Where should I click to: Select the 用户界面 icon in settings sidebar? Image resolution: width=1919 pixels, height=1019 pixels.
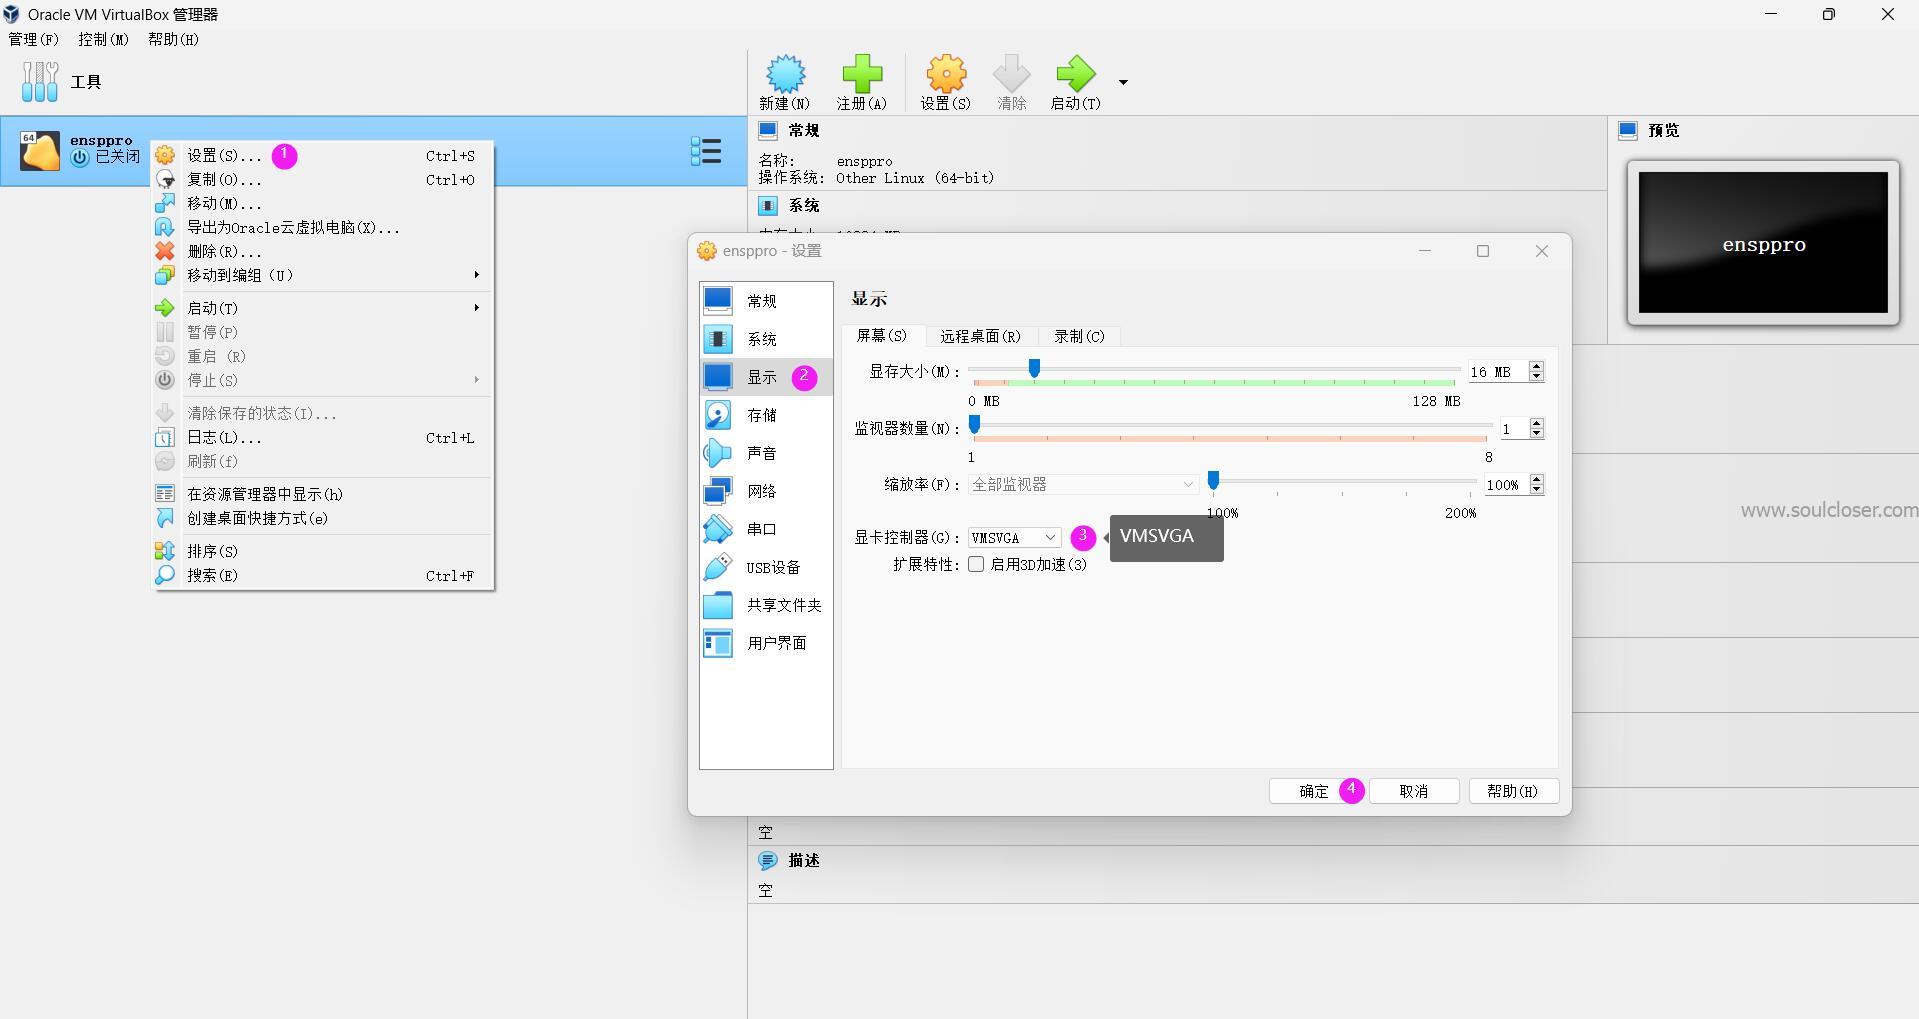(x=717, y=643)
